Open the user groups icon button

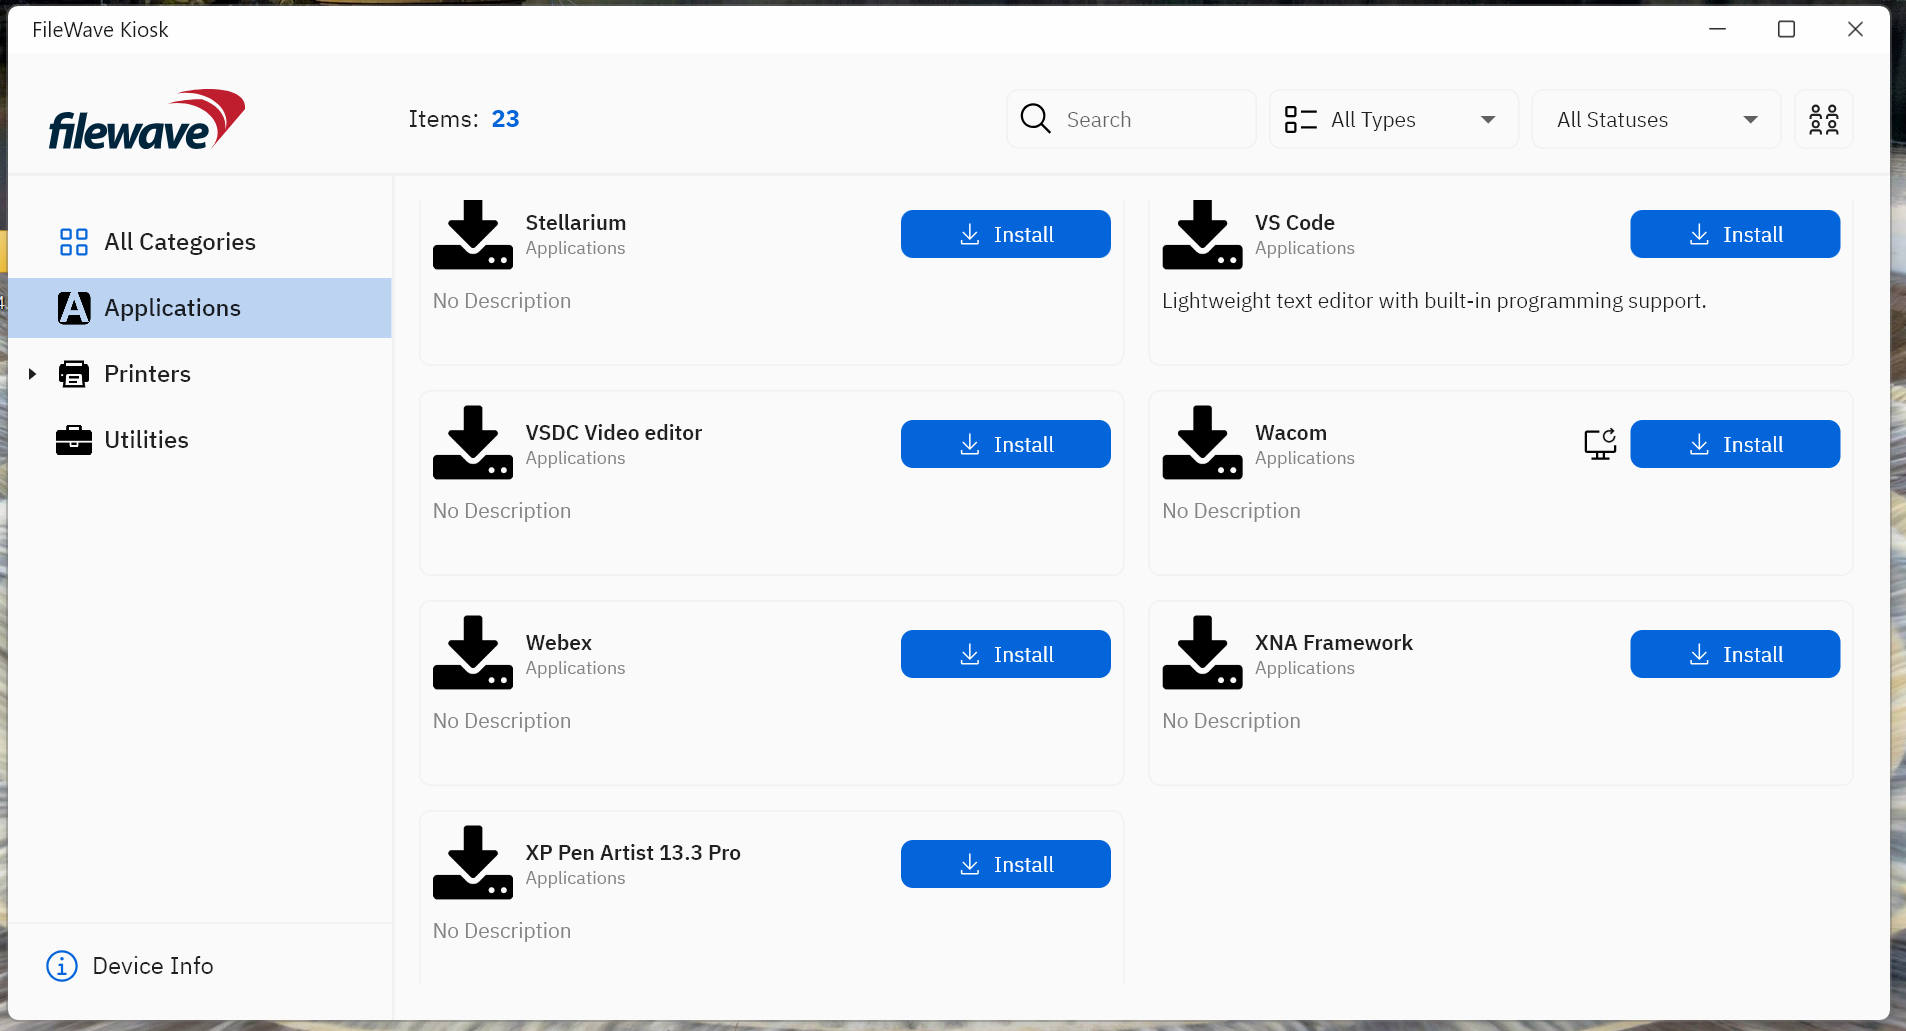coord(1823,119)
